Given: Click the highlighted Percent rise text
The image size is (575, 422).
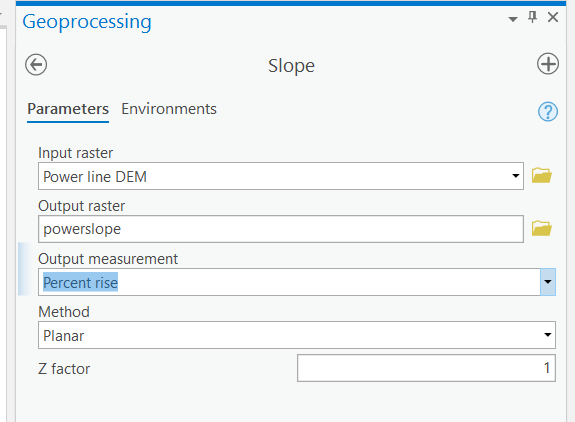Looking at the screenshot, I should (x=80, y=282).
